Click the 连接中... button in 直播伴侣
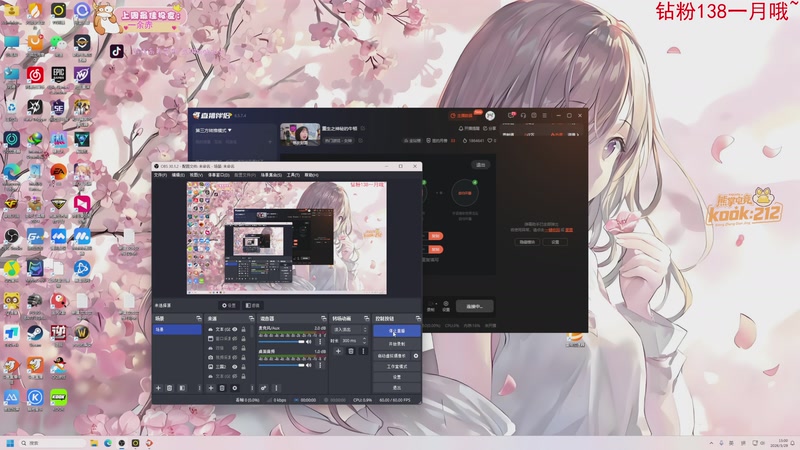 (x=474, y=306)
